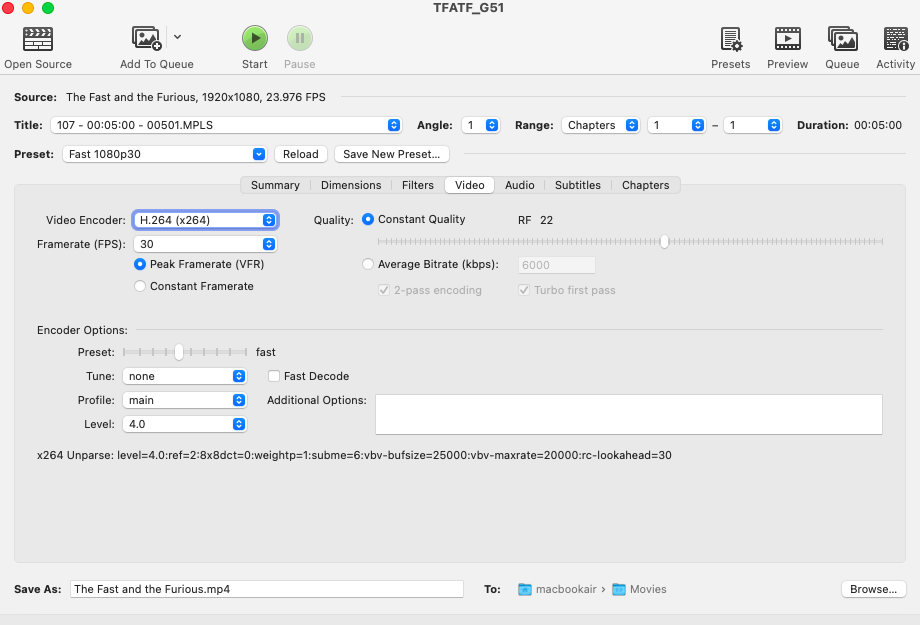Viewport: 920px width, 625px height.
Task: Click the Save As filename field
Action: pyautogui.click(x=266, y=589)
